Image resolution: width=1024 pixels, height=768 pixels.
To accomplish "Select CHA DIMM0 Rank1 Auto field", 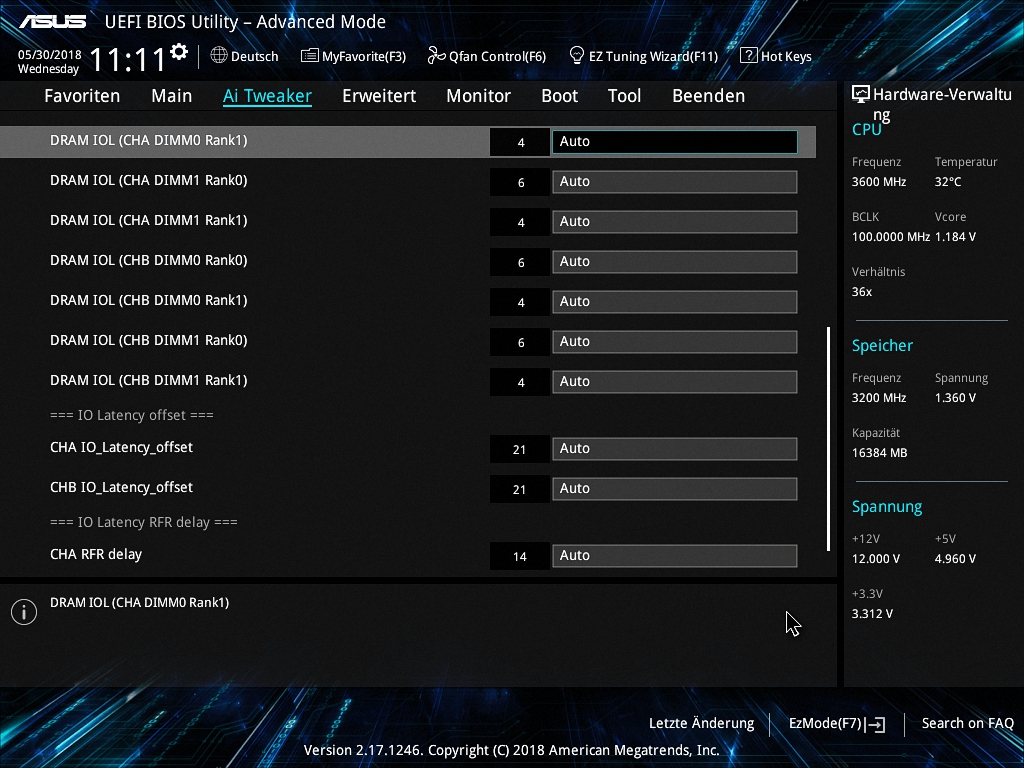I will point(675,142).
